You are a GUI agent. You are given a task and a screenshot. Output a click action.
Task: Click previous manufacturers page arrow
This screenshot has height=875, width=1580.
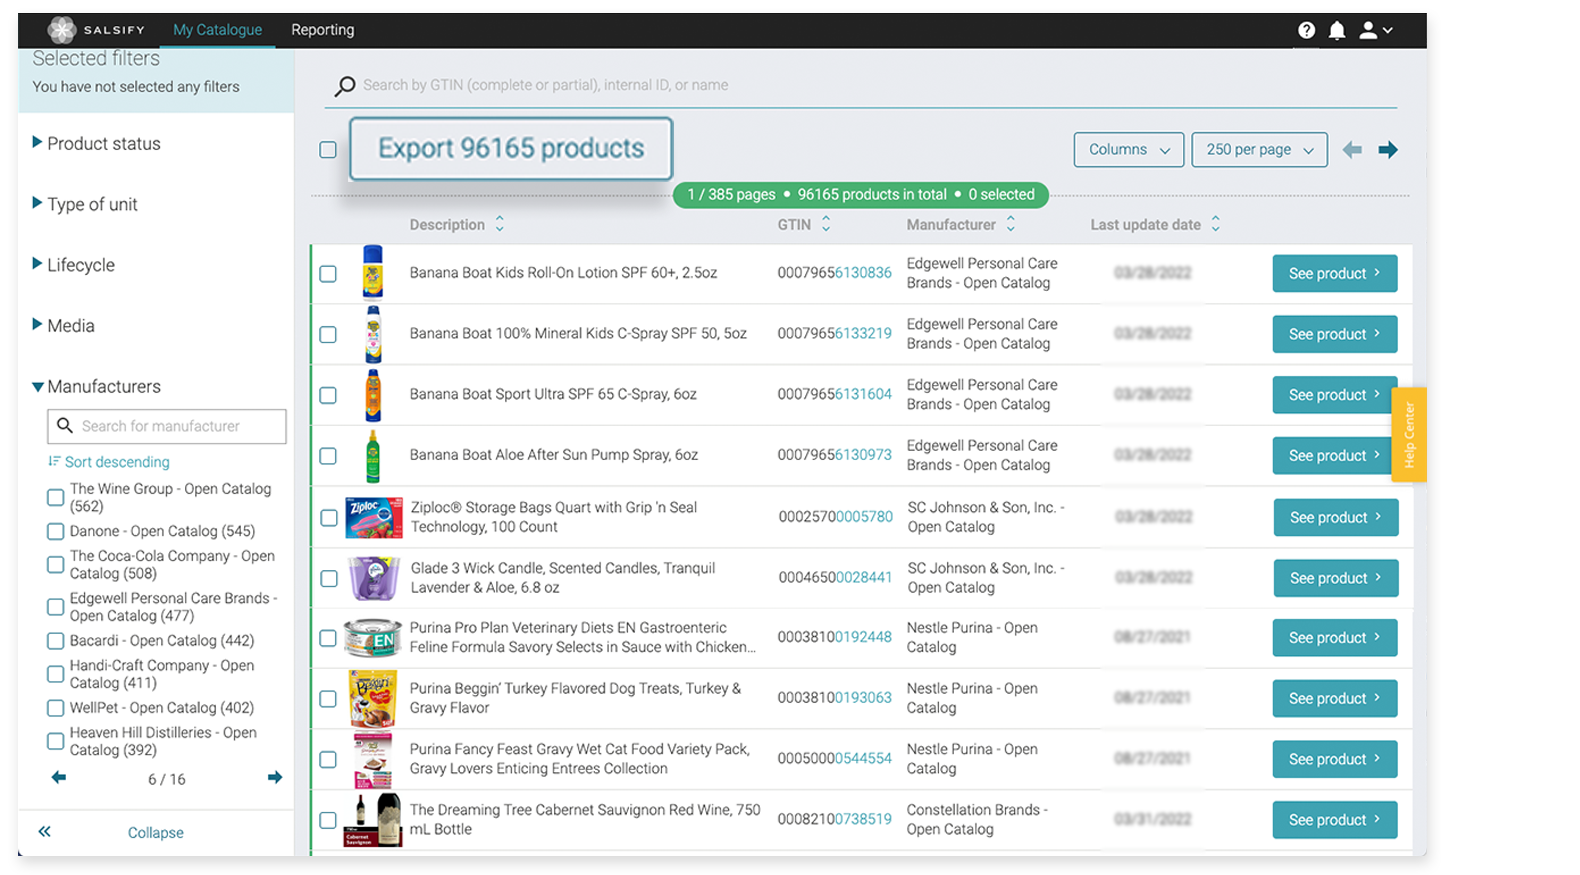tap(59, 777)
